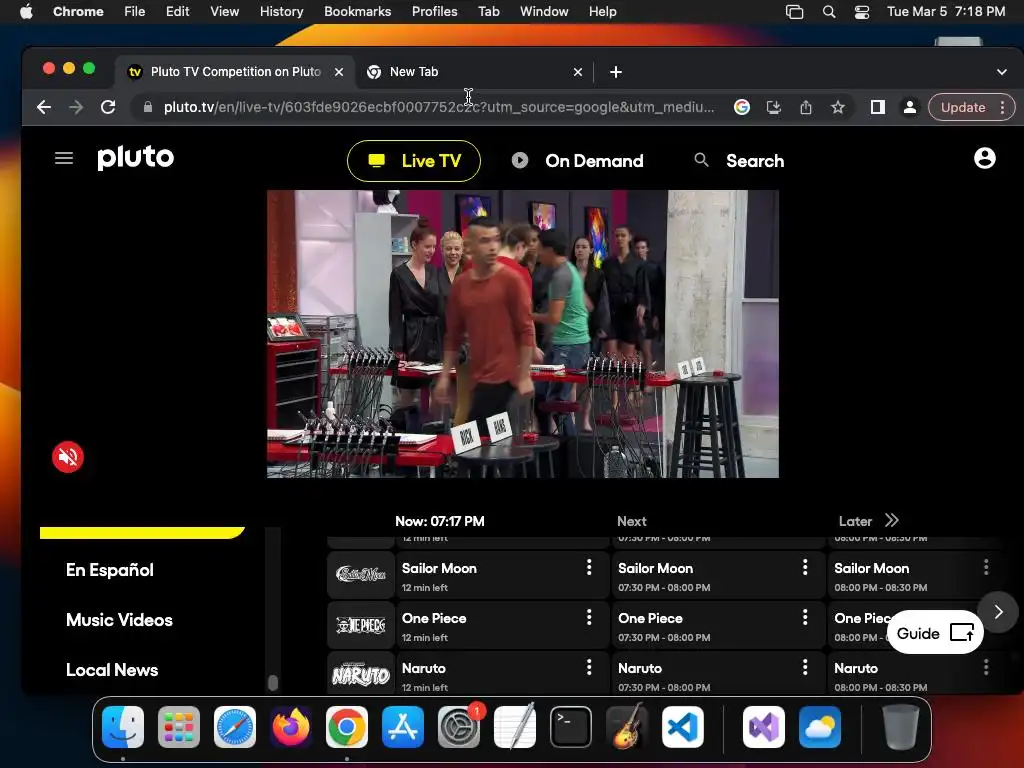Expand the tab search dropdown arrow
The image size is (1024, 768).
coord(1002,72)
